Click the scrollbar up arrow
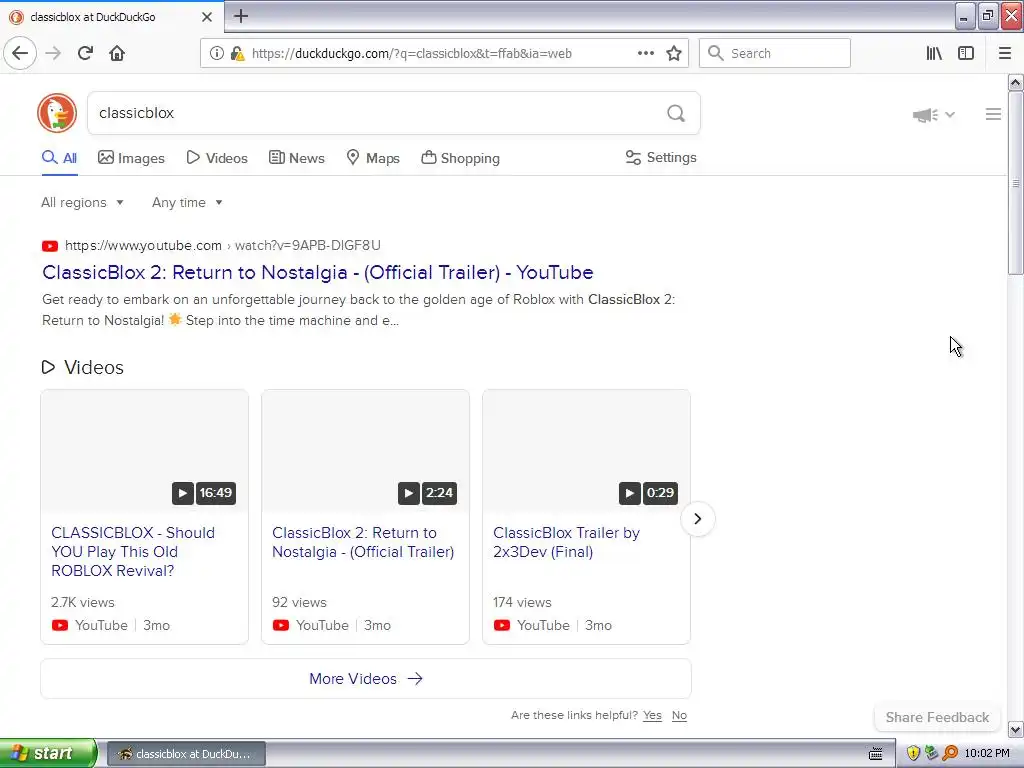Image resolution: width=1024 pixels, height=768 pixels. (x=1015, y=83)
